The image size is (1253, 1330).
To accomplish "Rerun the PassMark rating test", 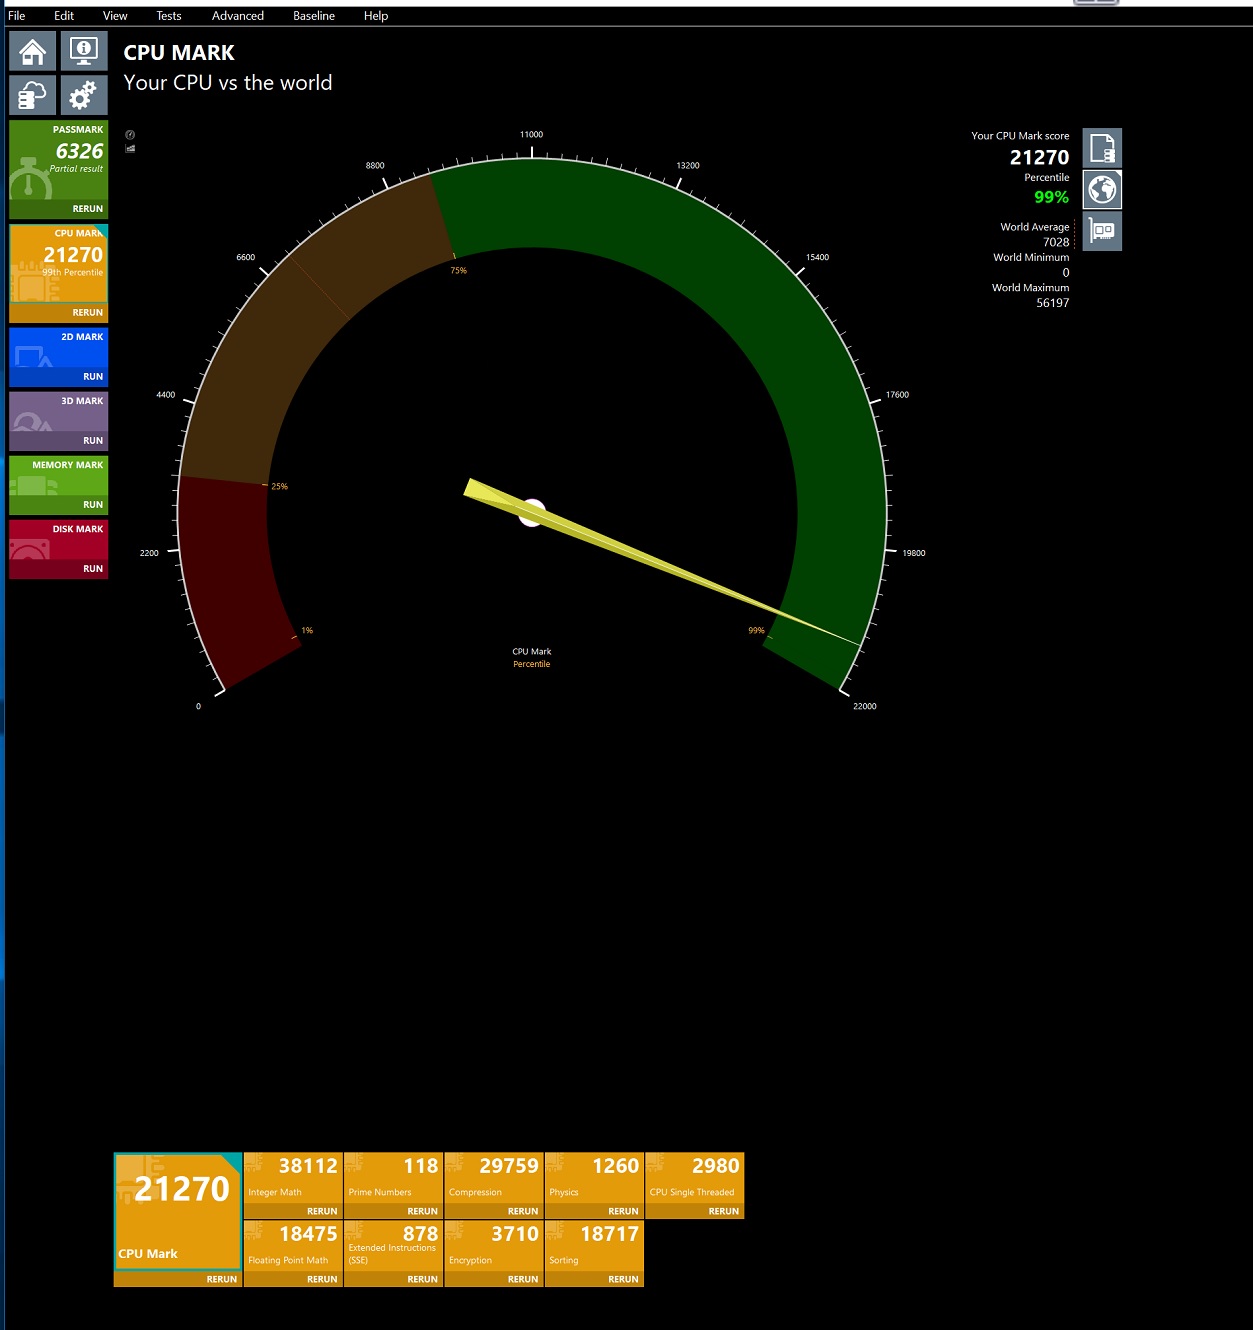I will point(59,209).
